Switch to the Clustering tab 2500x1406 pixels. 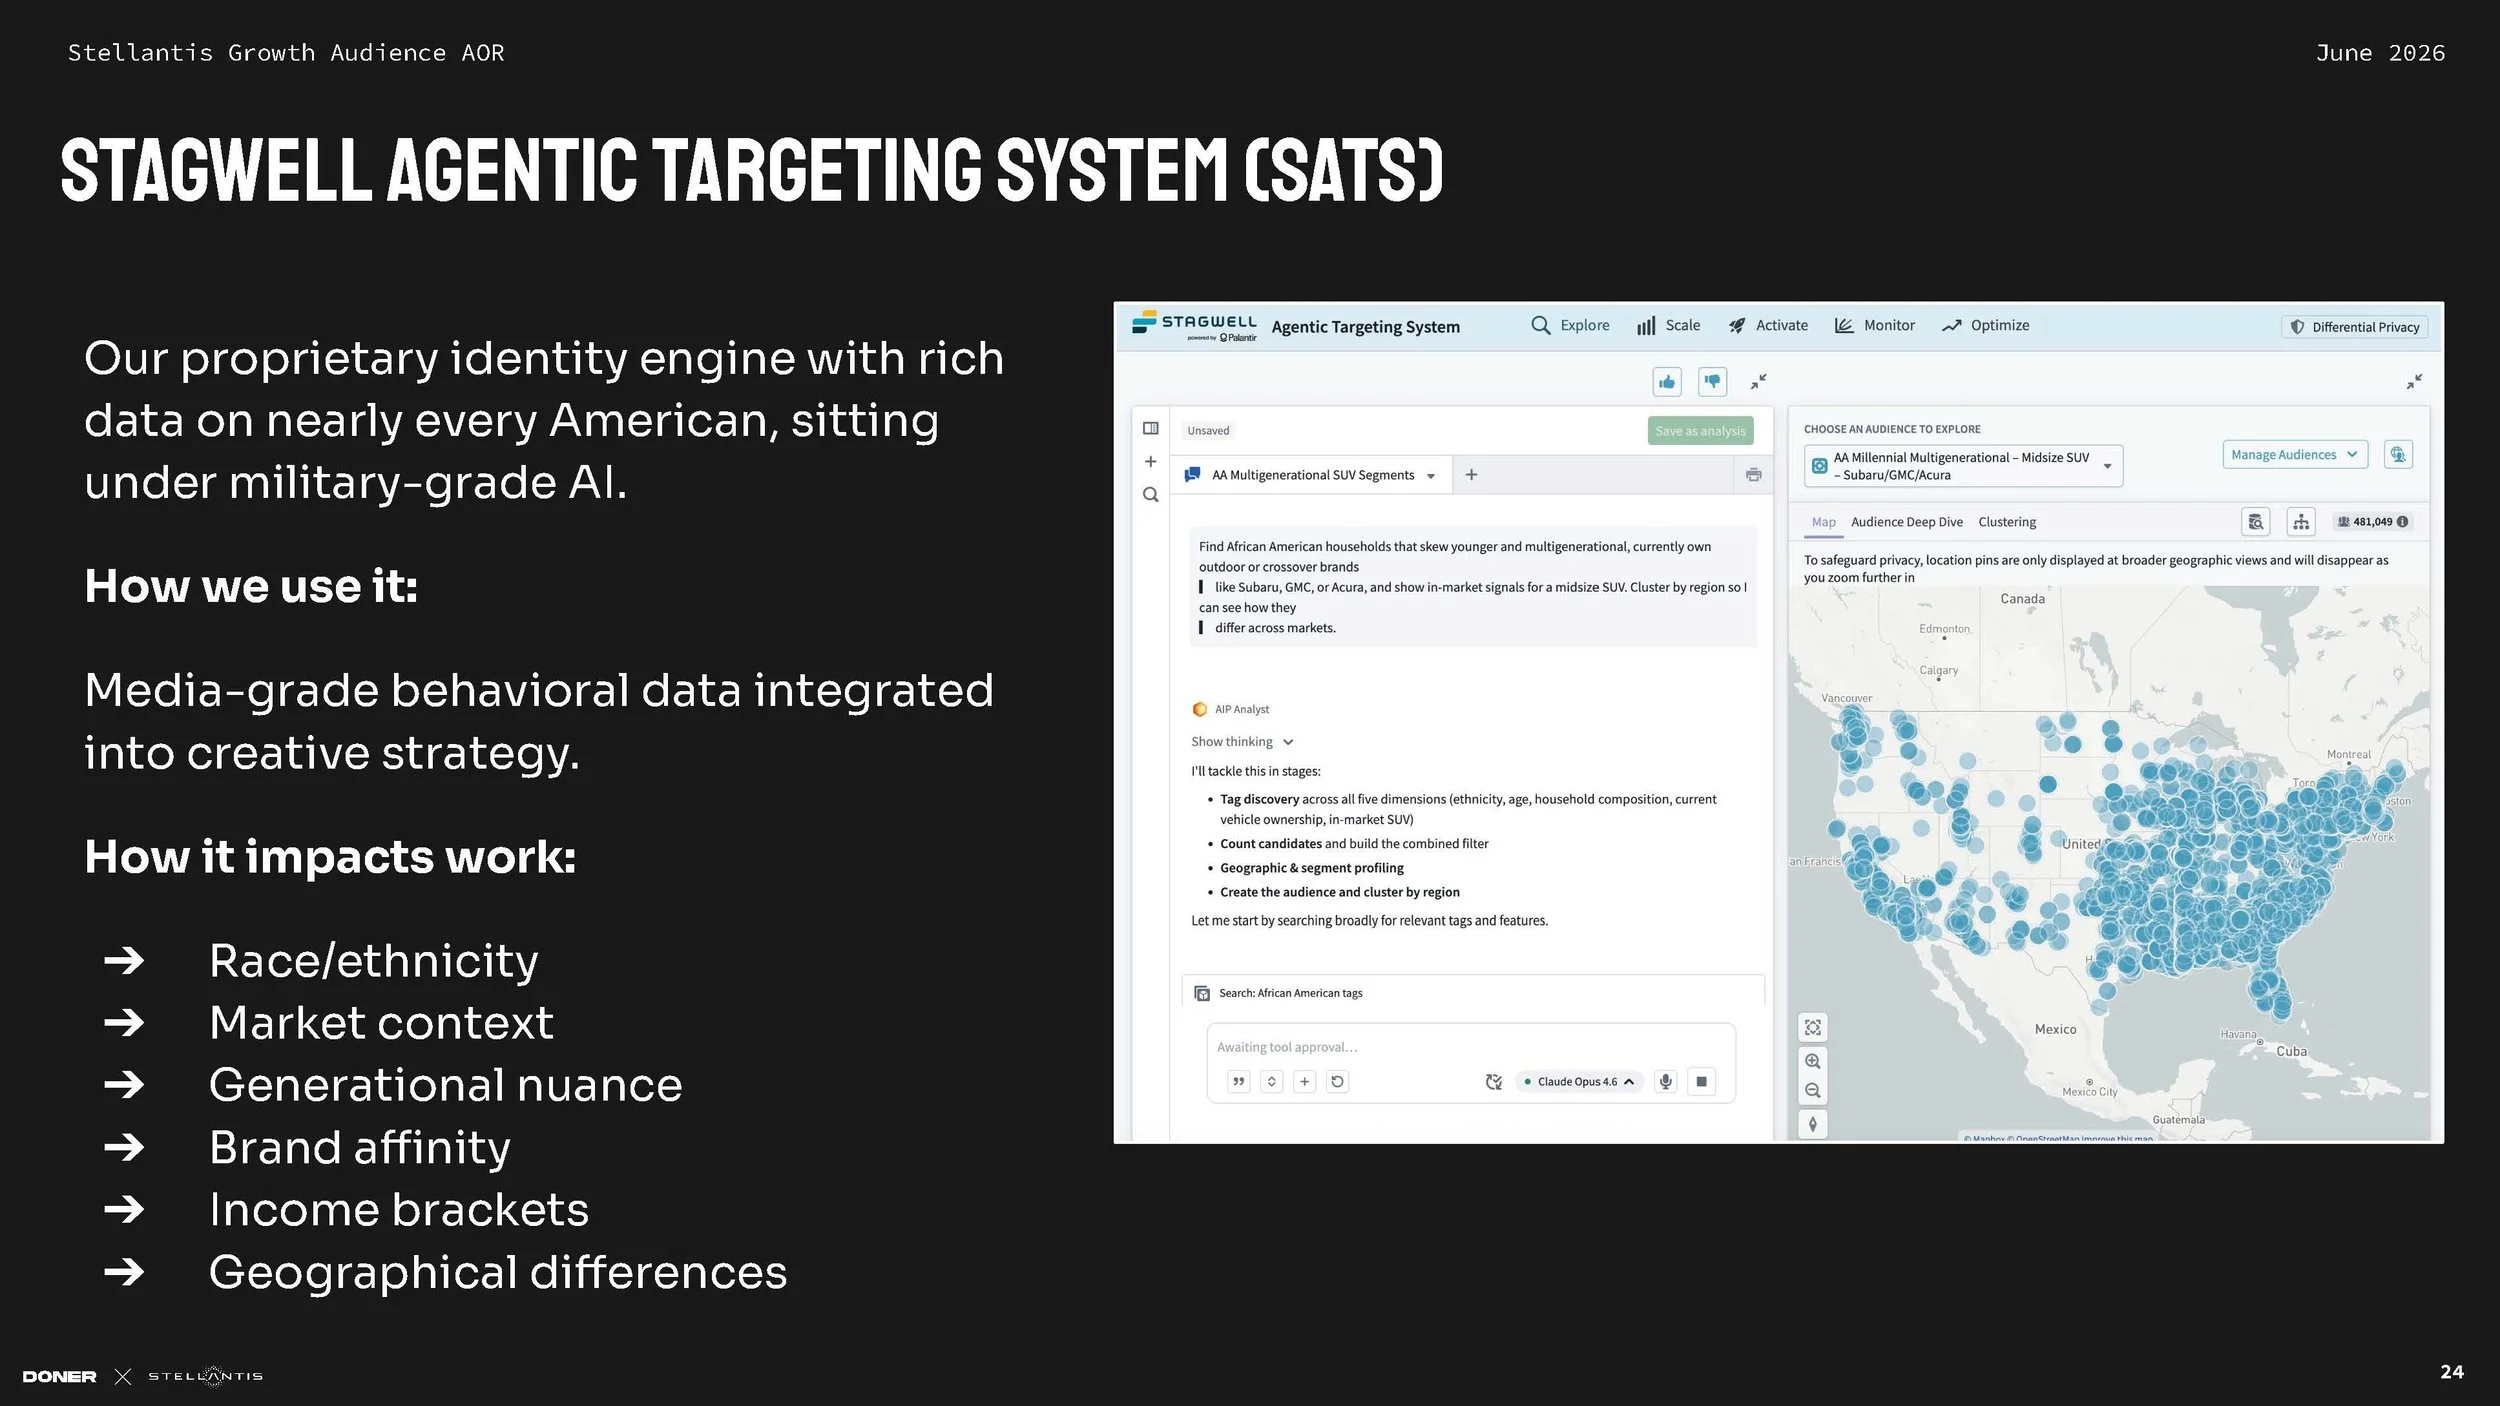(2007, 522)
